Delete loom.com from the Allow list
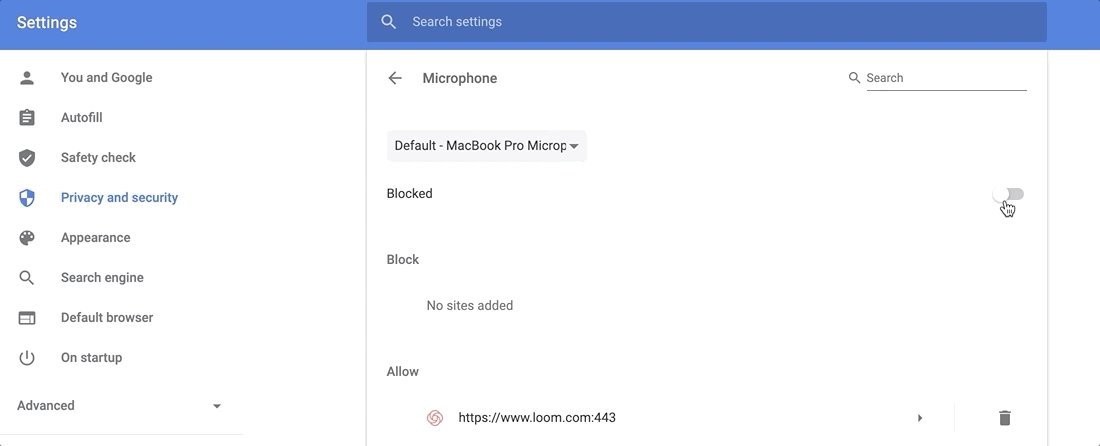 [1005, 418]
